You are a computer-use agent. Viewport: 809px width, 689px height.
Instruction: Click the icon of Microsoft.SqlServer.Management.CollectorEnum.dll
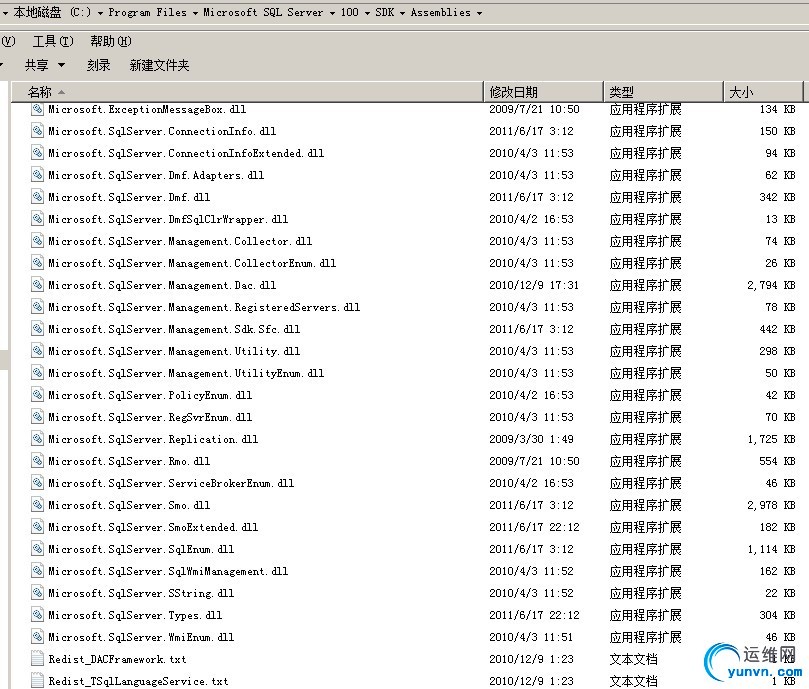point(37,263)
